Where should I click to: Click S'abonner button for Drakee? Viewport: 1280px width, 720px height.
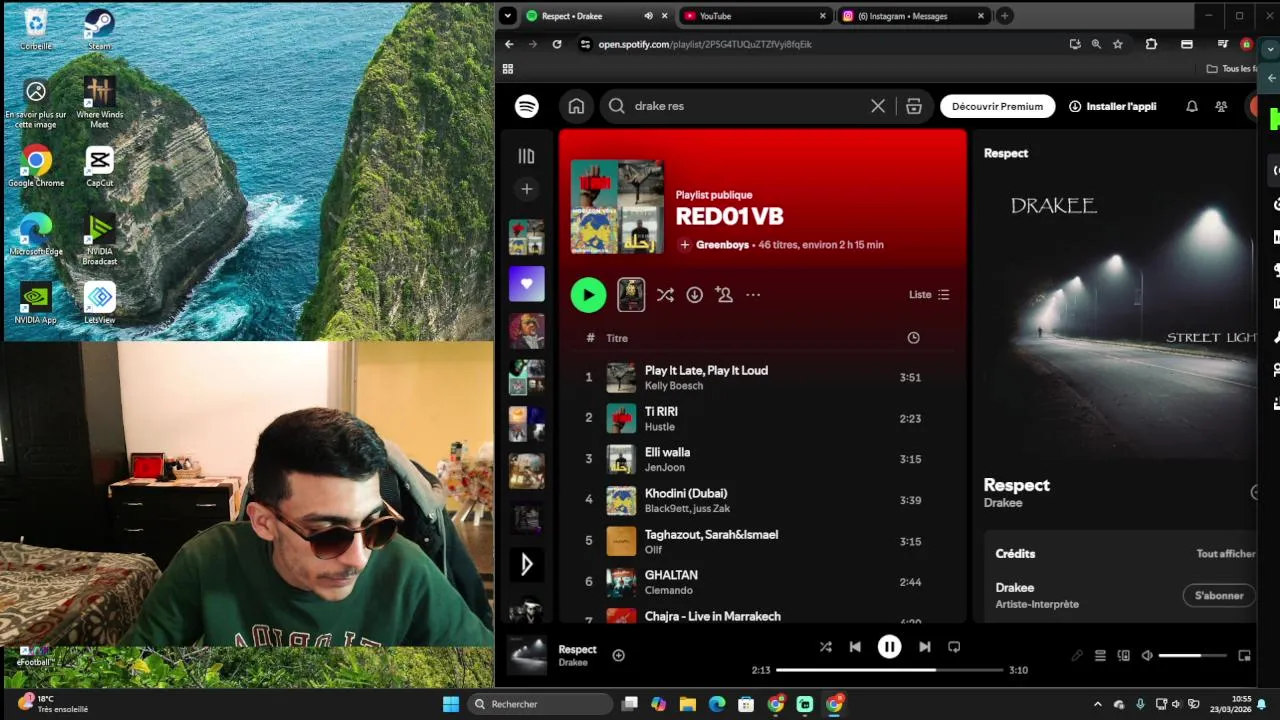point(1219,596)
